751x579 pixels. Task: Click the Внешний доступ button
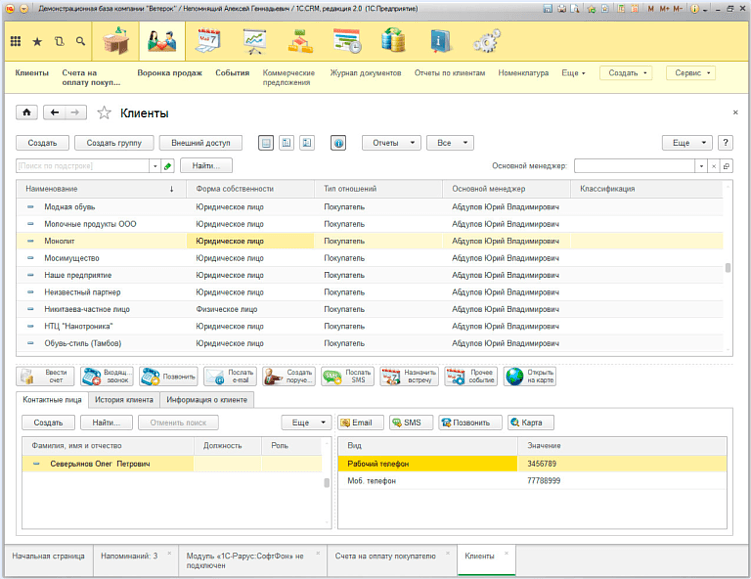pyautogui.click(x=200, y=143)
